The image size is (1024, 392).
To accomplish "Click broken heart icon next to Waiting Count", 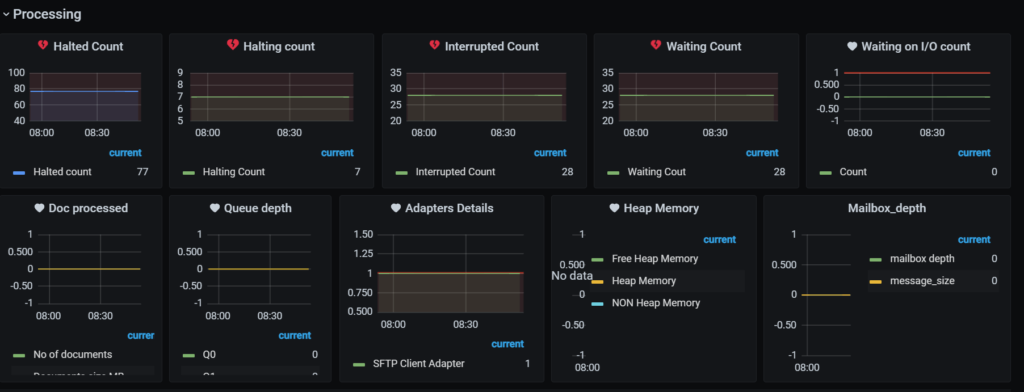I will coord(656,46).
